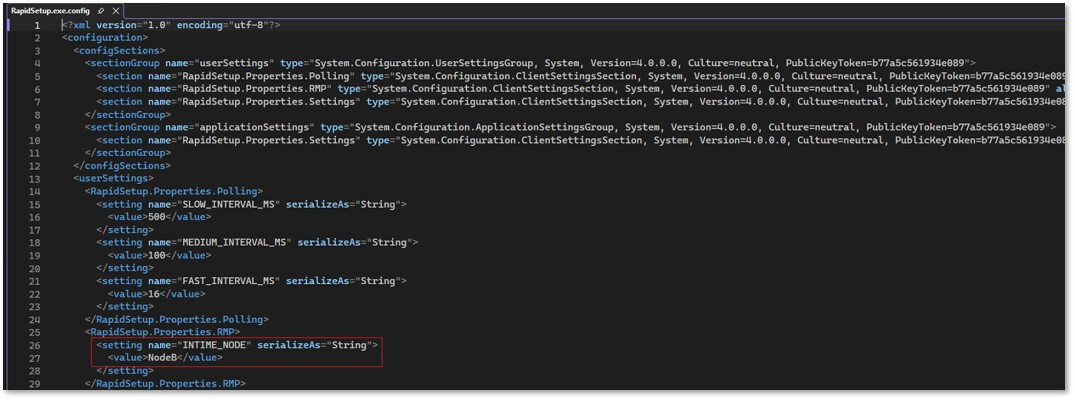
Task: Click the <userSettings> opening tag on line 13
Action: [x=113, y=178]
